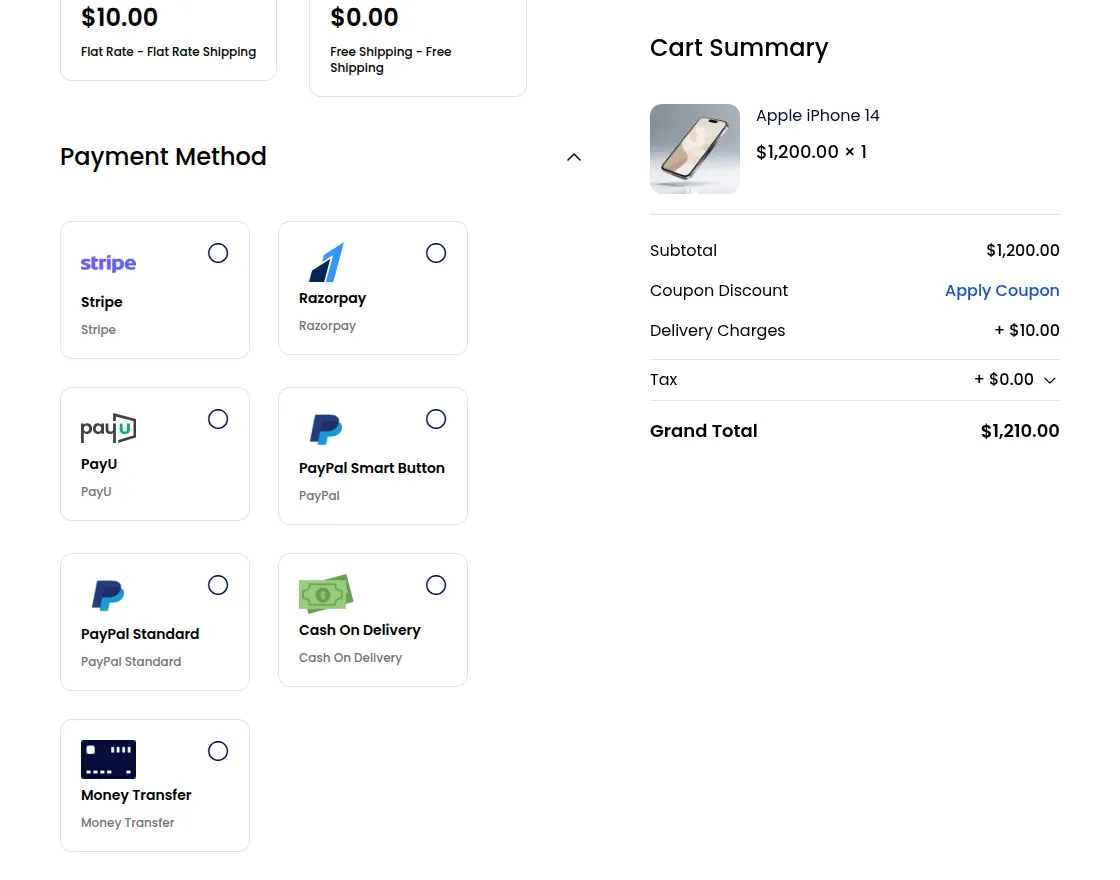Choose PayPal Standard radio option
This screenshot has height=880, width=1120.
(x=218, y=585)
